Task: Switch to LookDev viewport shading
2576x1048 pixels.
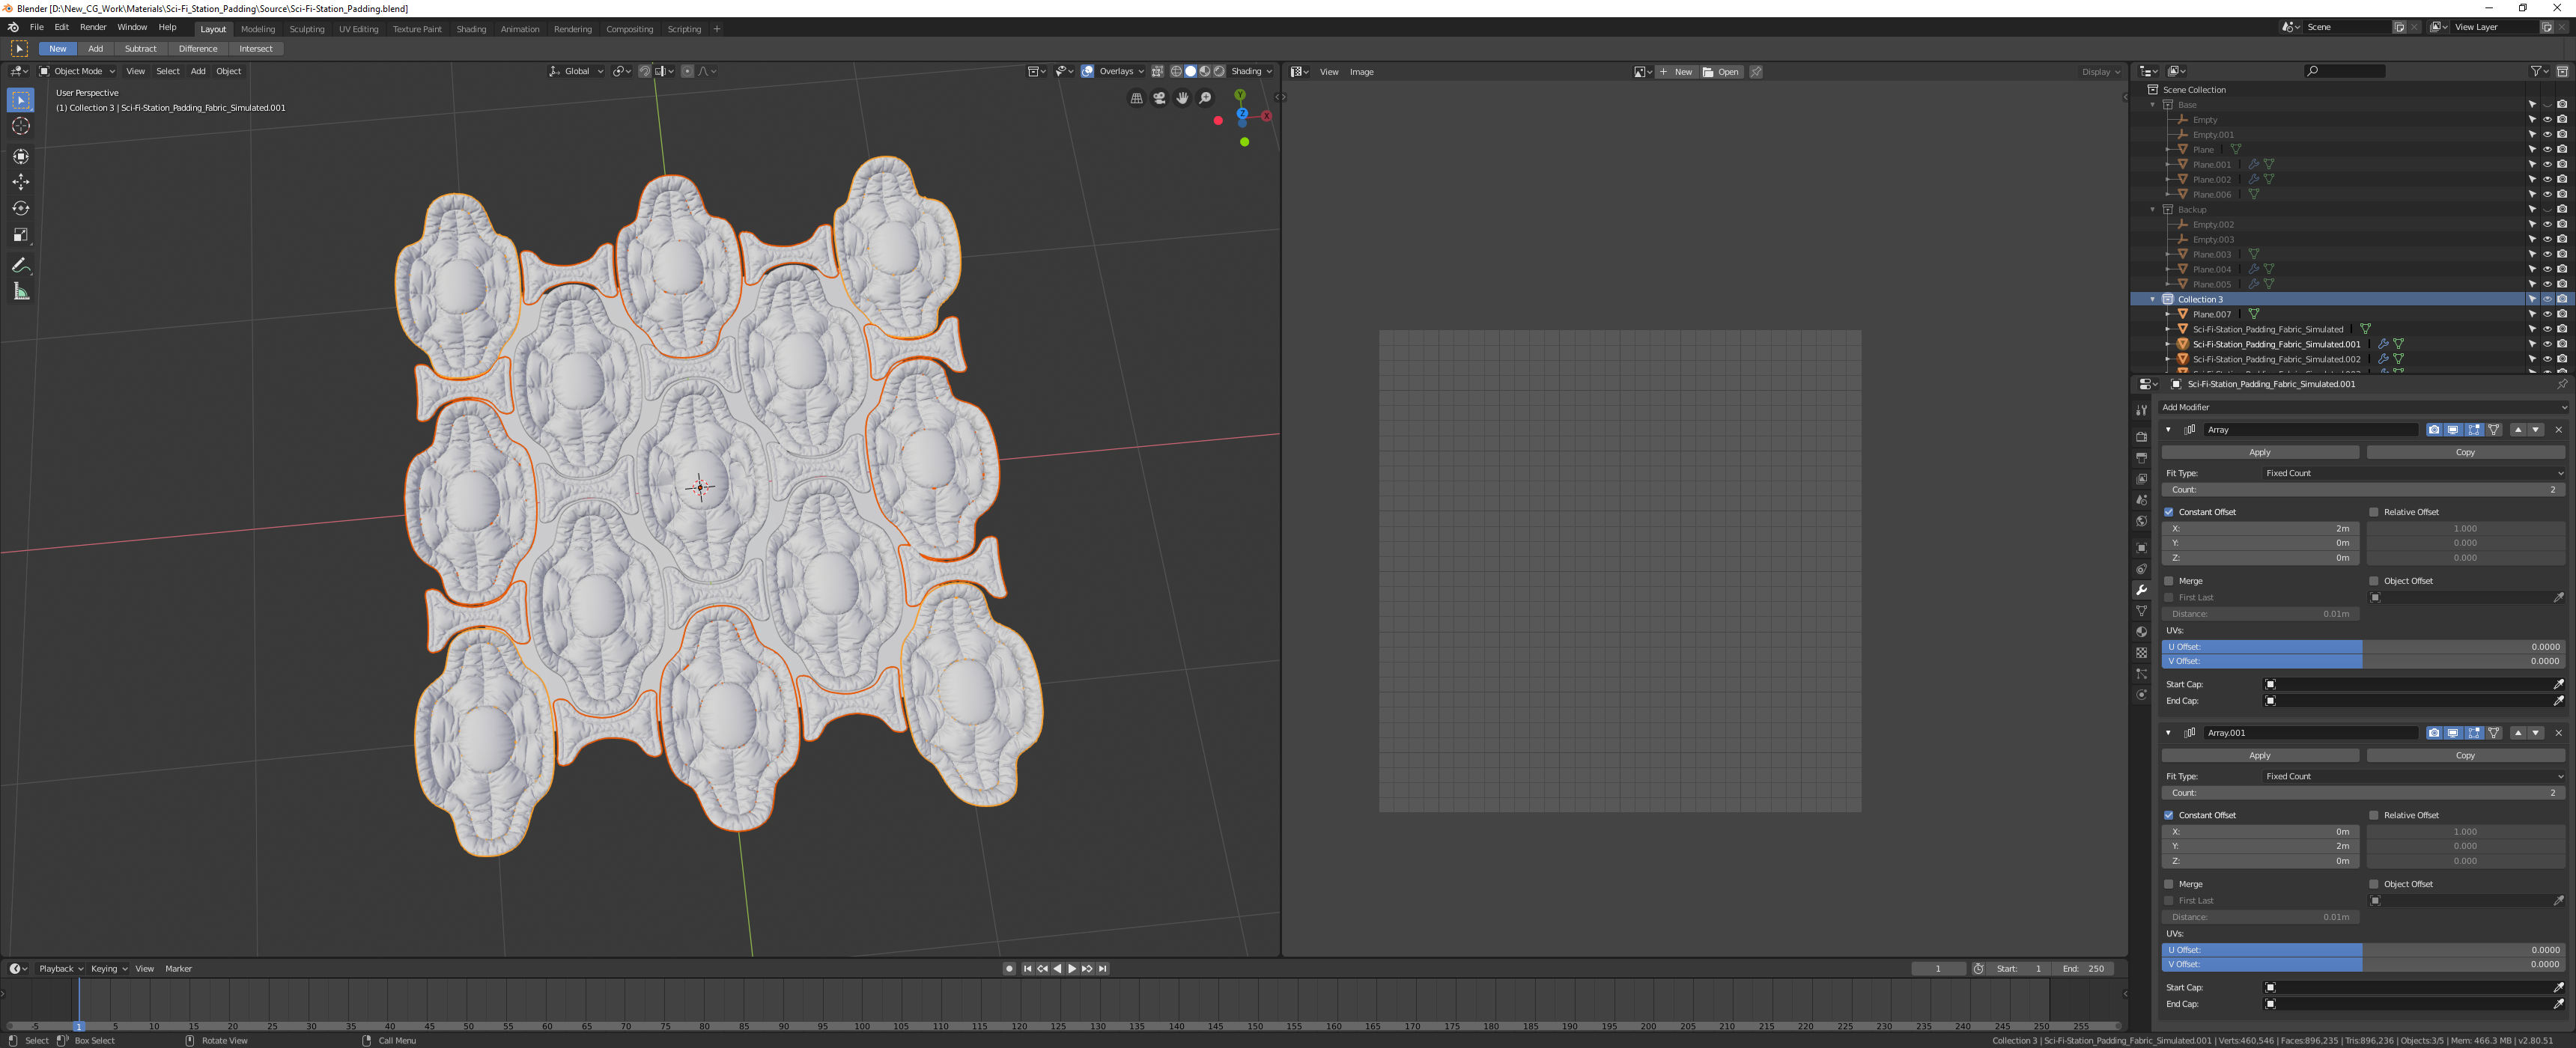Action: point(1205,71)
